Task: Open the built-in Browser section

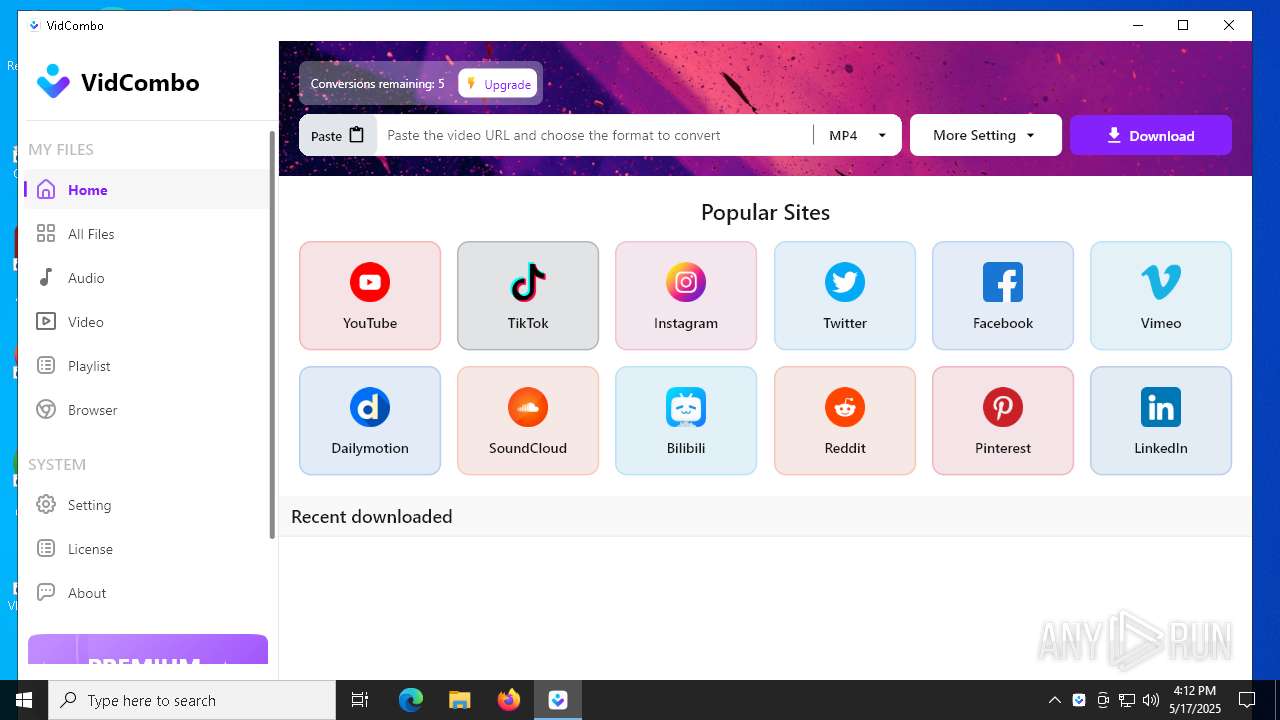Action: pyautogui.click(x=146, y=410)
